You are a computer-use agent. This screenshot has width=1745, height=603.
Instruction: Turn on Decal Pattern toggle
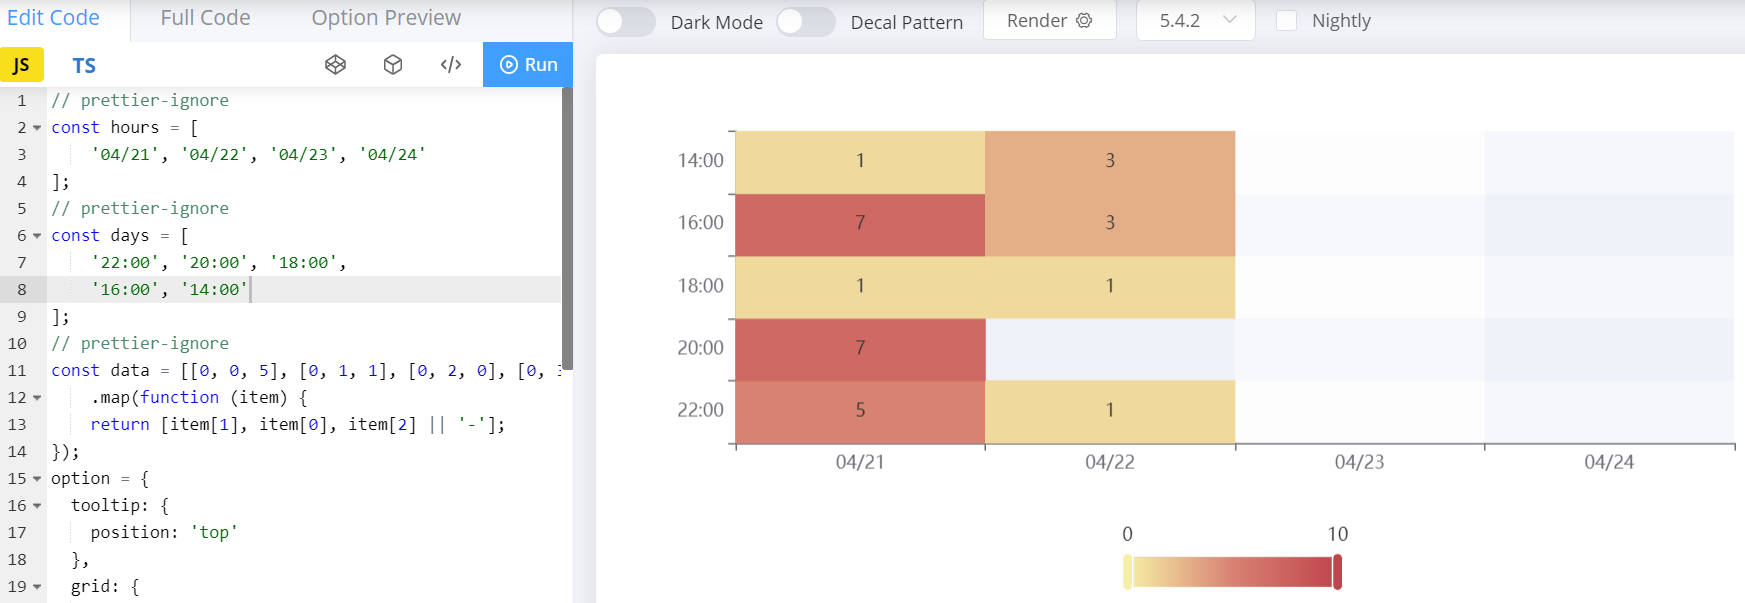(x=806, y=20)
